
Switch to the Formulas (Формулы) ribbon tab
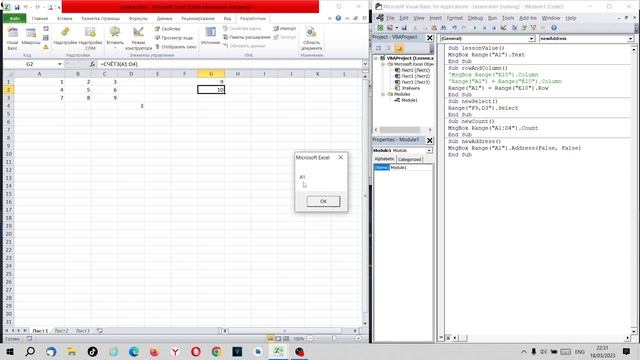tap(138, 18)
